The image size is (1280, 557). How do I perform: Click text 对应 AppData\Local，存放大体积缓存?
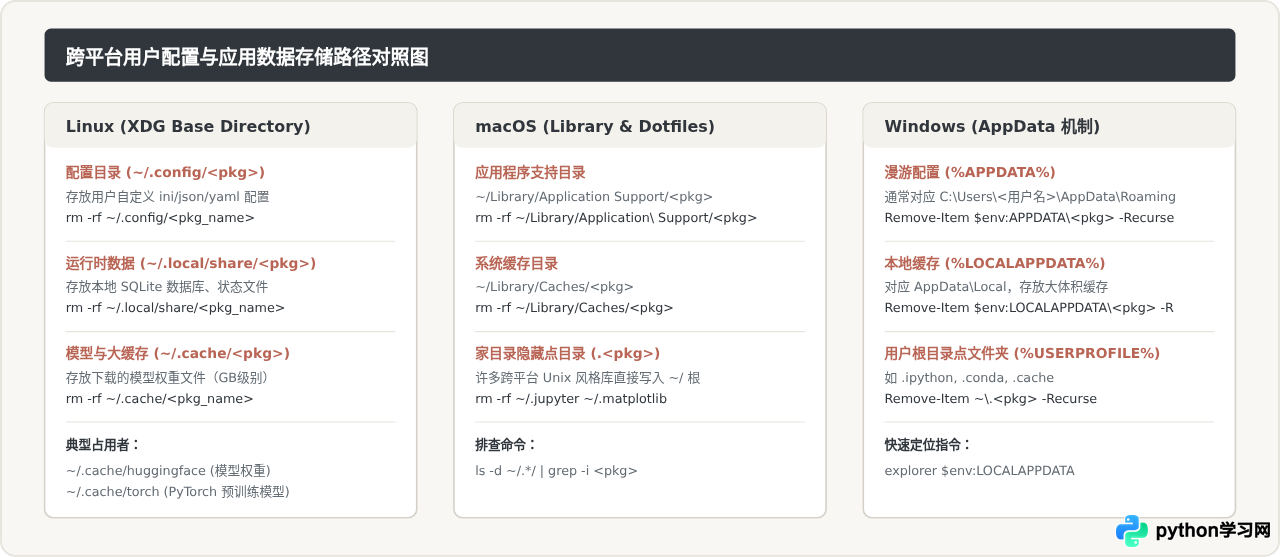coord(996,287)
